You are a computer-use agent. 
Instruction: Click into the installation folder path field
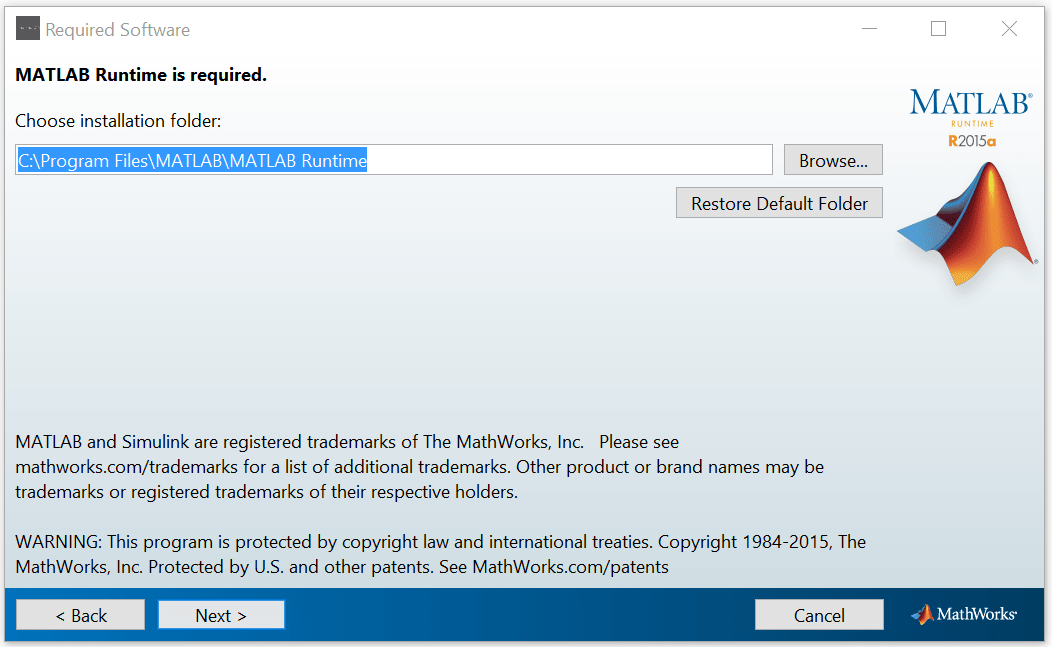pos(560,160)
